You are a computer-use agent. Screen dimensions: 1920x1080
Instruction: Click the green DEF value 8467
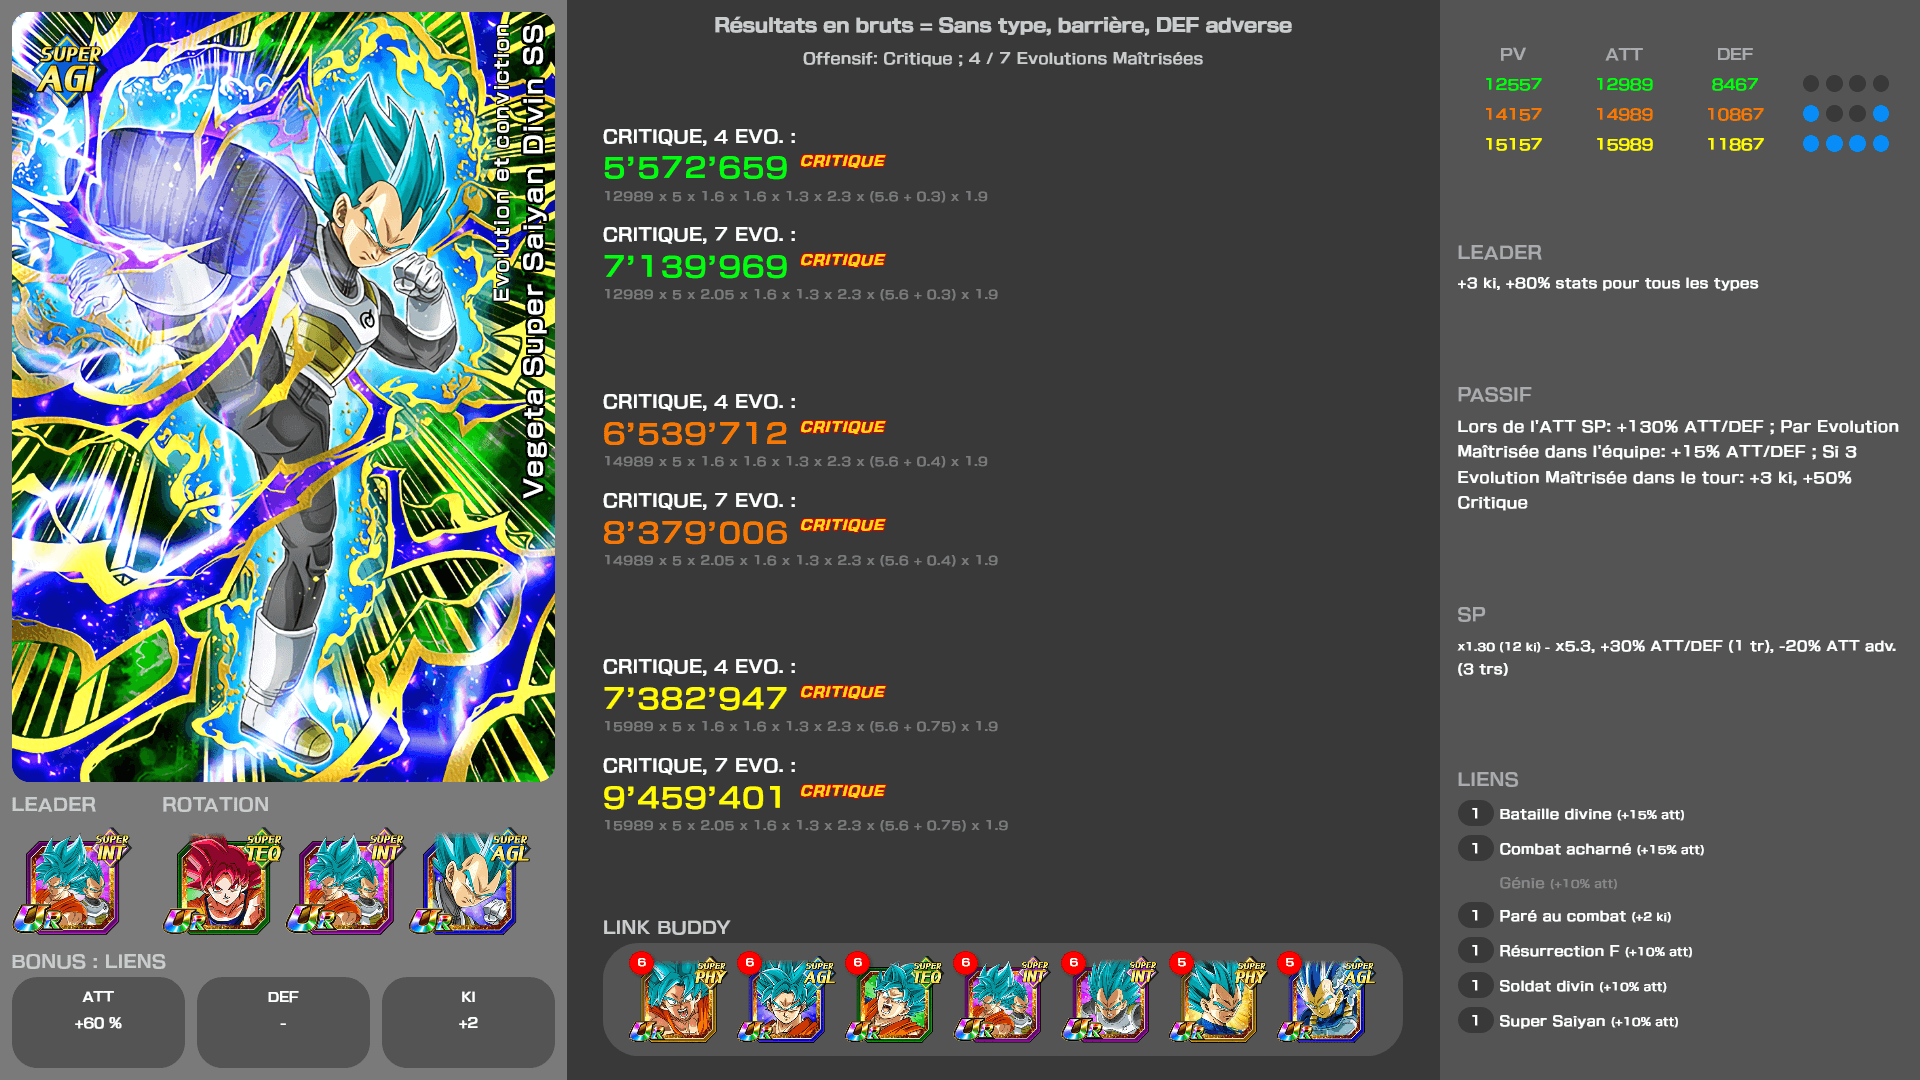1735,84
